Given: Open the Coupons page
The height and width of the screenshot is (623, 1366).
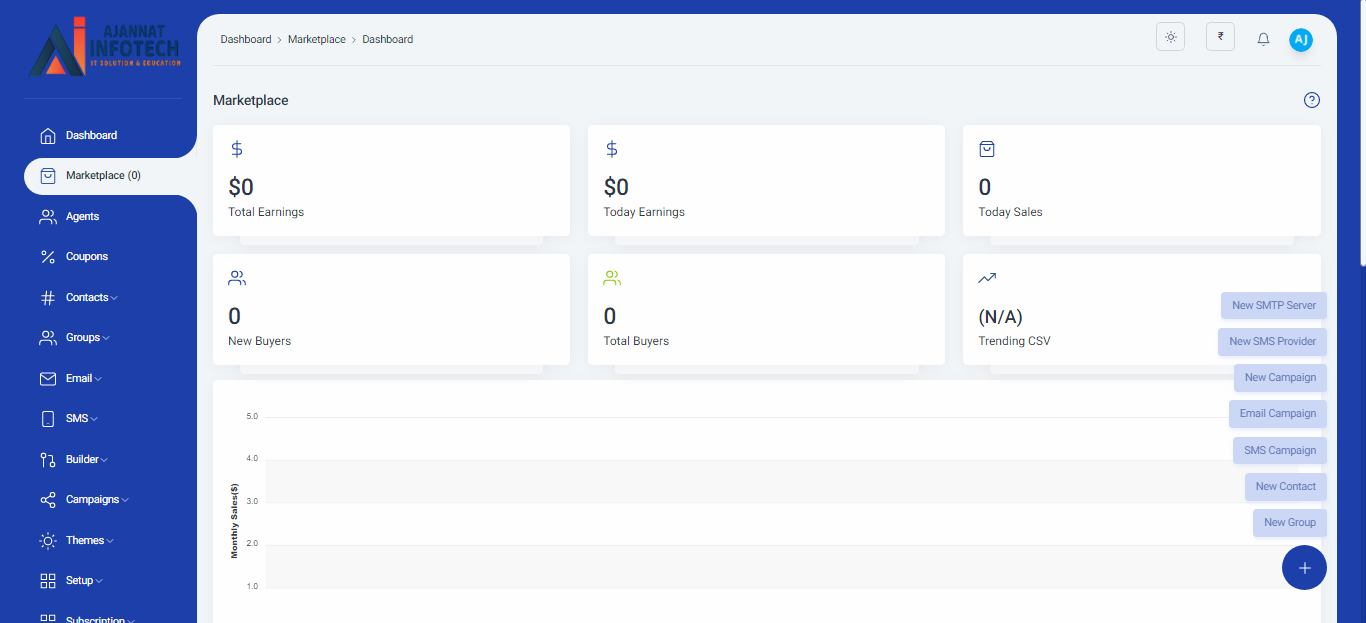Looking at the screenshot, I should click(x=86, y=257).
